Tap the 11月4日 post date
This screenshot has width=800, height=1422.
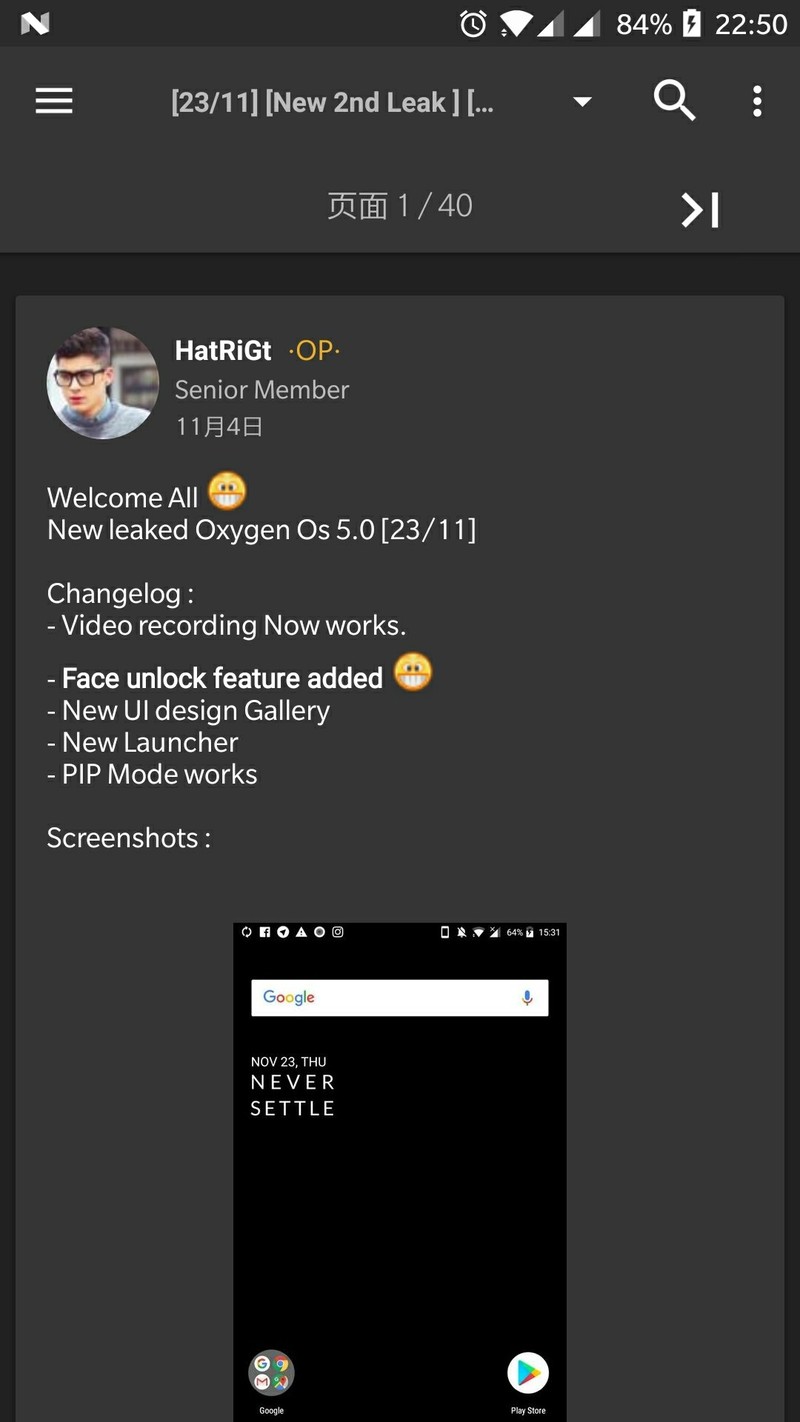click(x=219, y=427)
